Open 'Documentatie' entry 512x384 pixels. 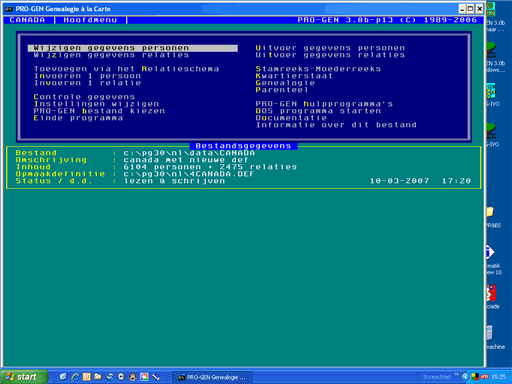click(291, 118)
